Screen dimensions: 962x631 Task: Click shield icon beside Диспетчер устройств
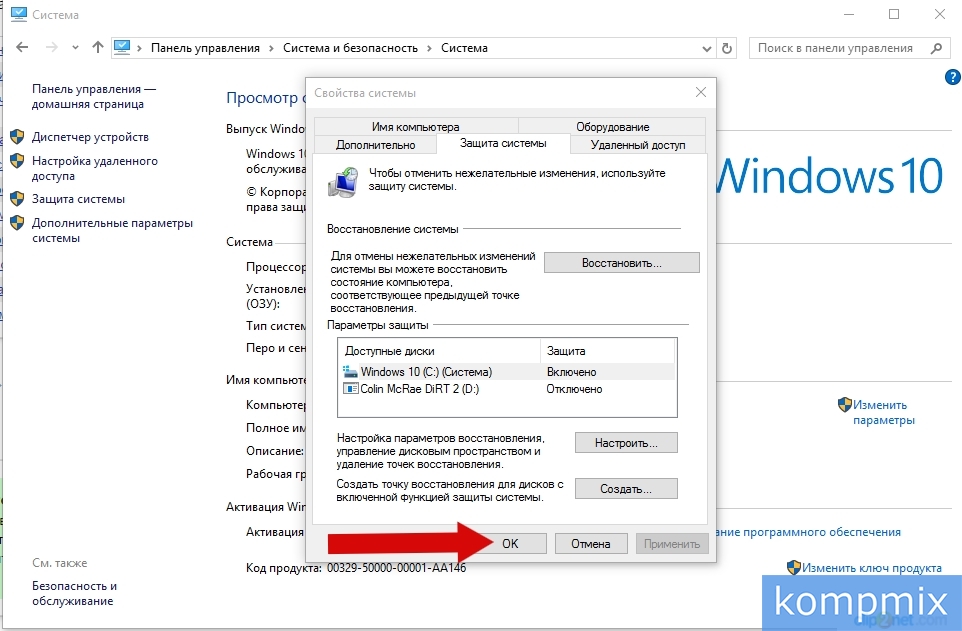[17, 136]
